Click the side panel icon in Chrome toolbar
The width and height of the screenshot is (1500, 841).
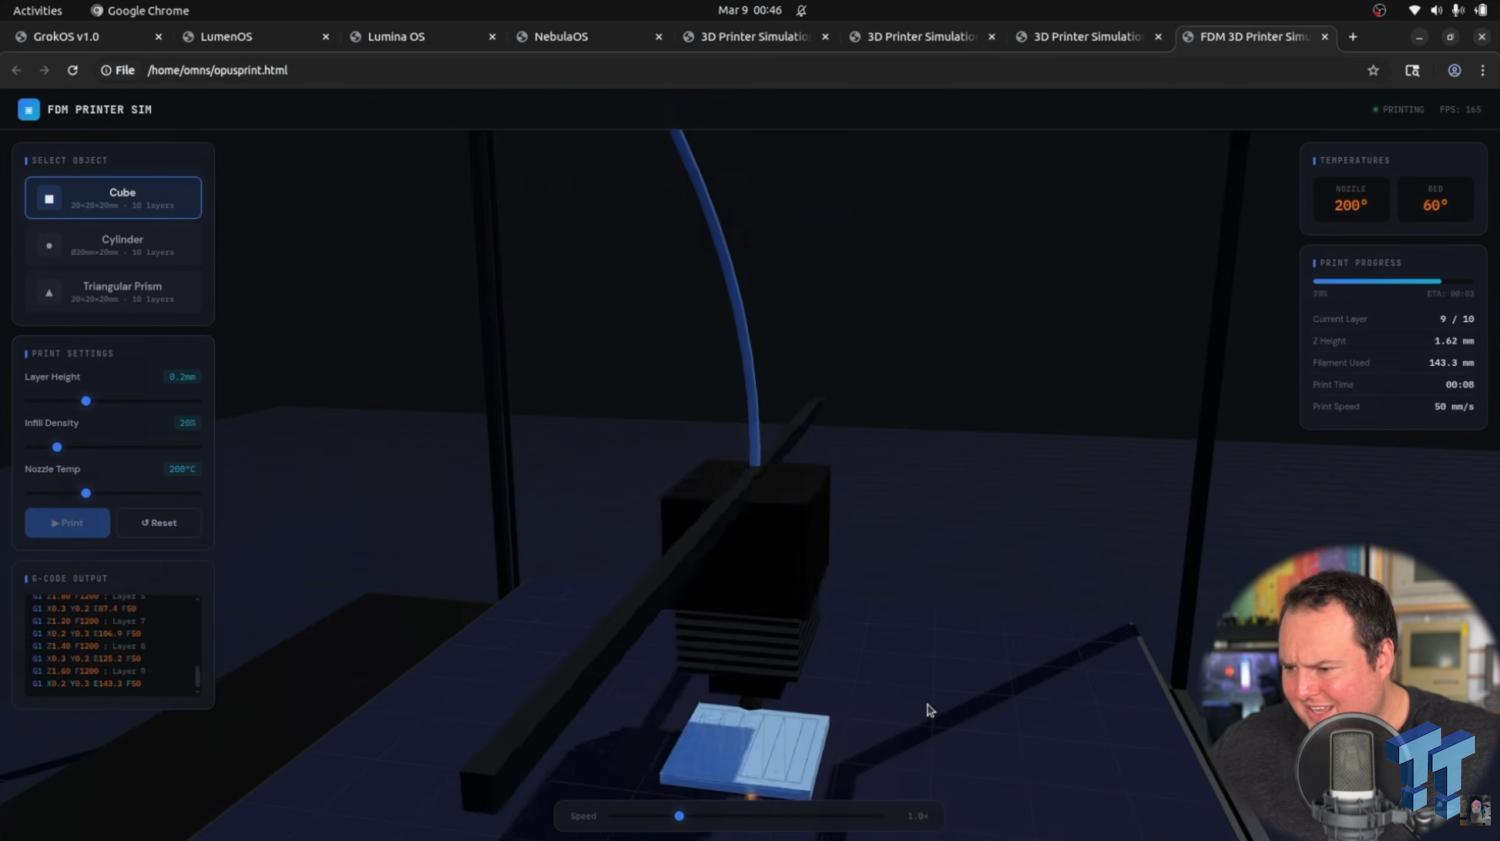click(x=1412, y=70)
